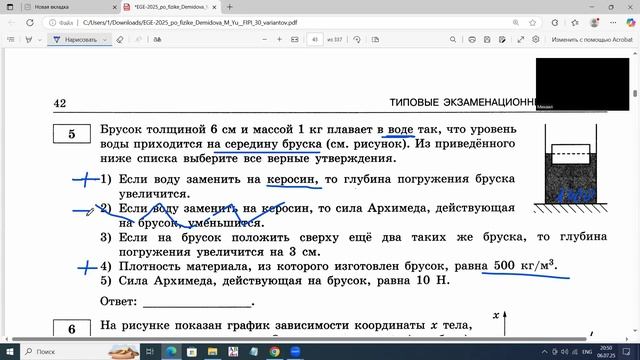
Task: Open the favorites list button
Action: [575, 23]
